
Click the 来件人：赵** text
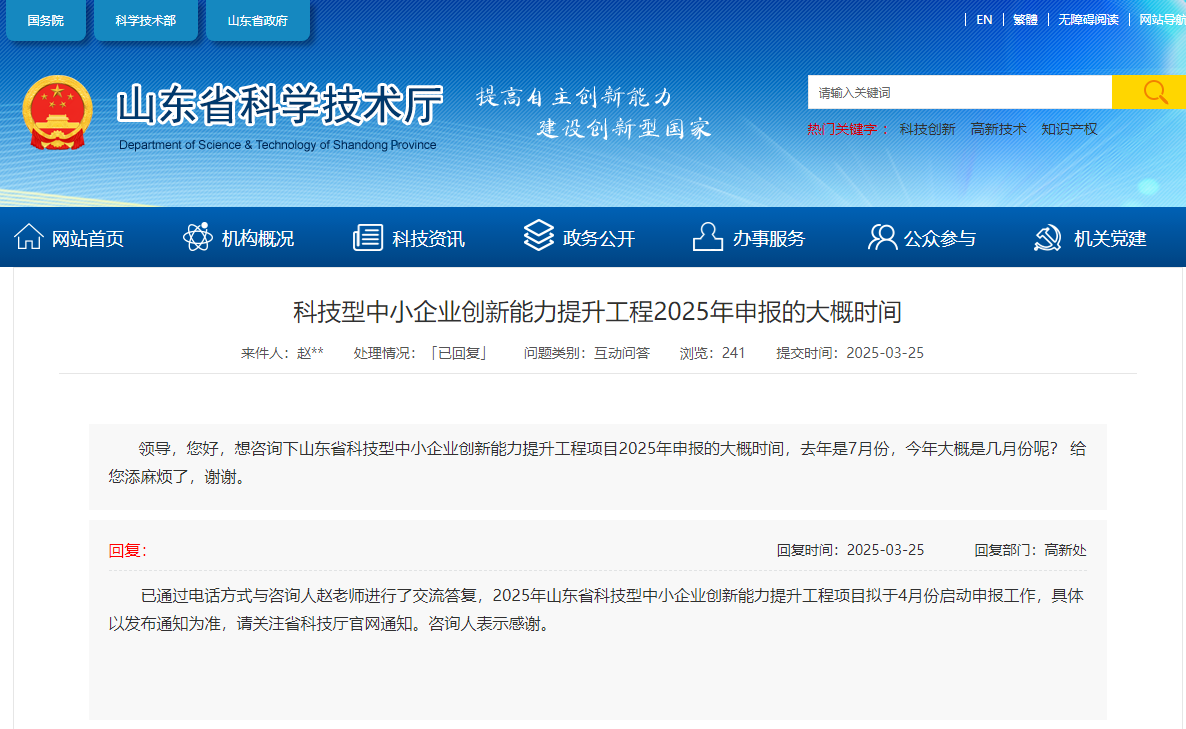(282, 353)
